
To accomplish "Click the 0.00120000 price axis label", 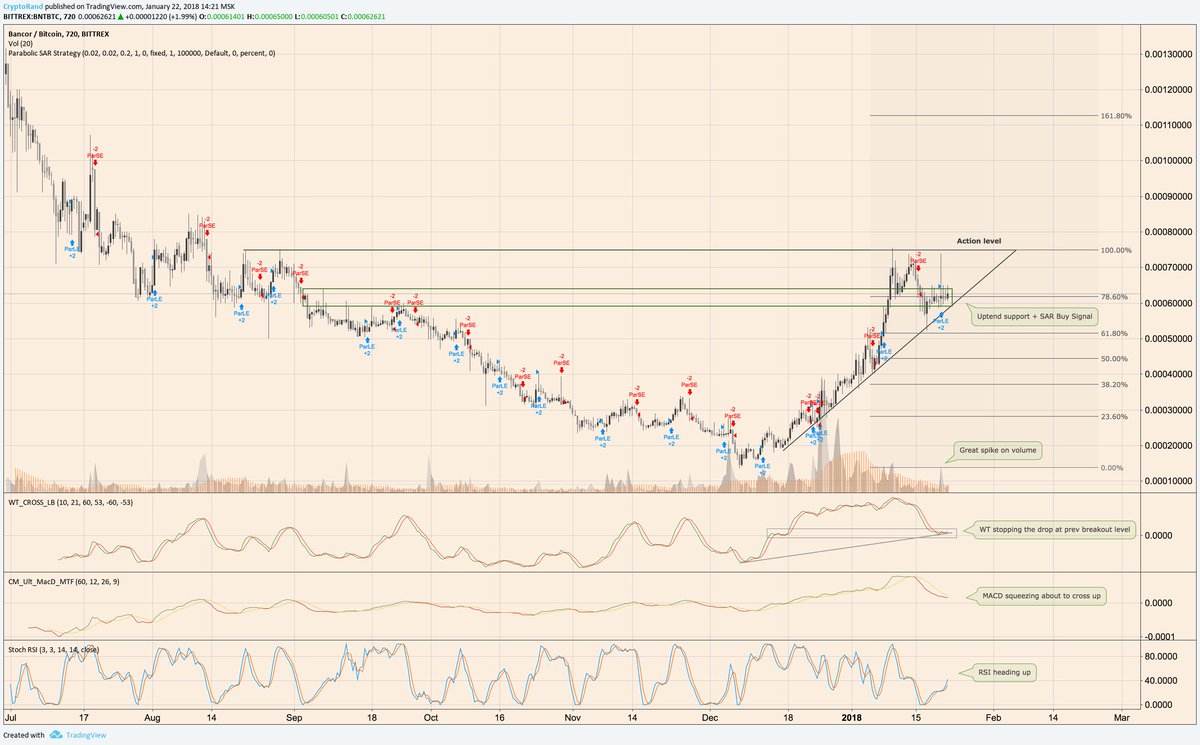I will (1170, 90).
